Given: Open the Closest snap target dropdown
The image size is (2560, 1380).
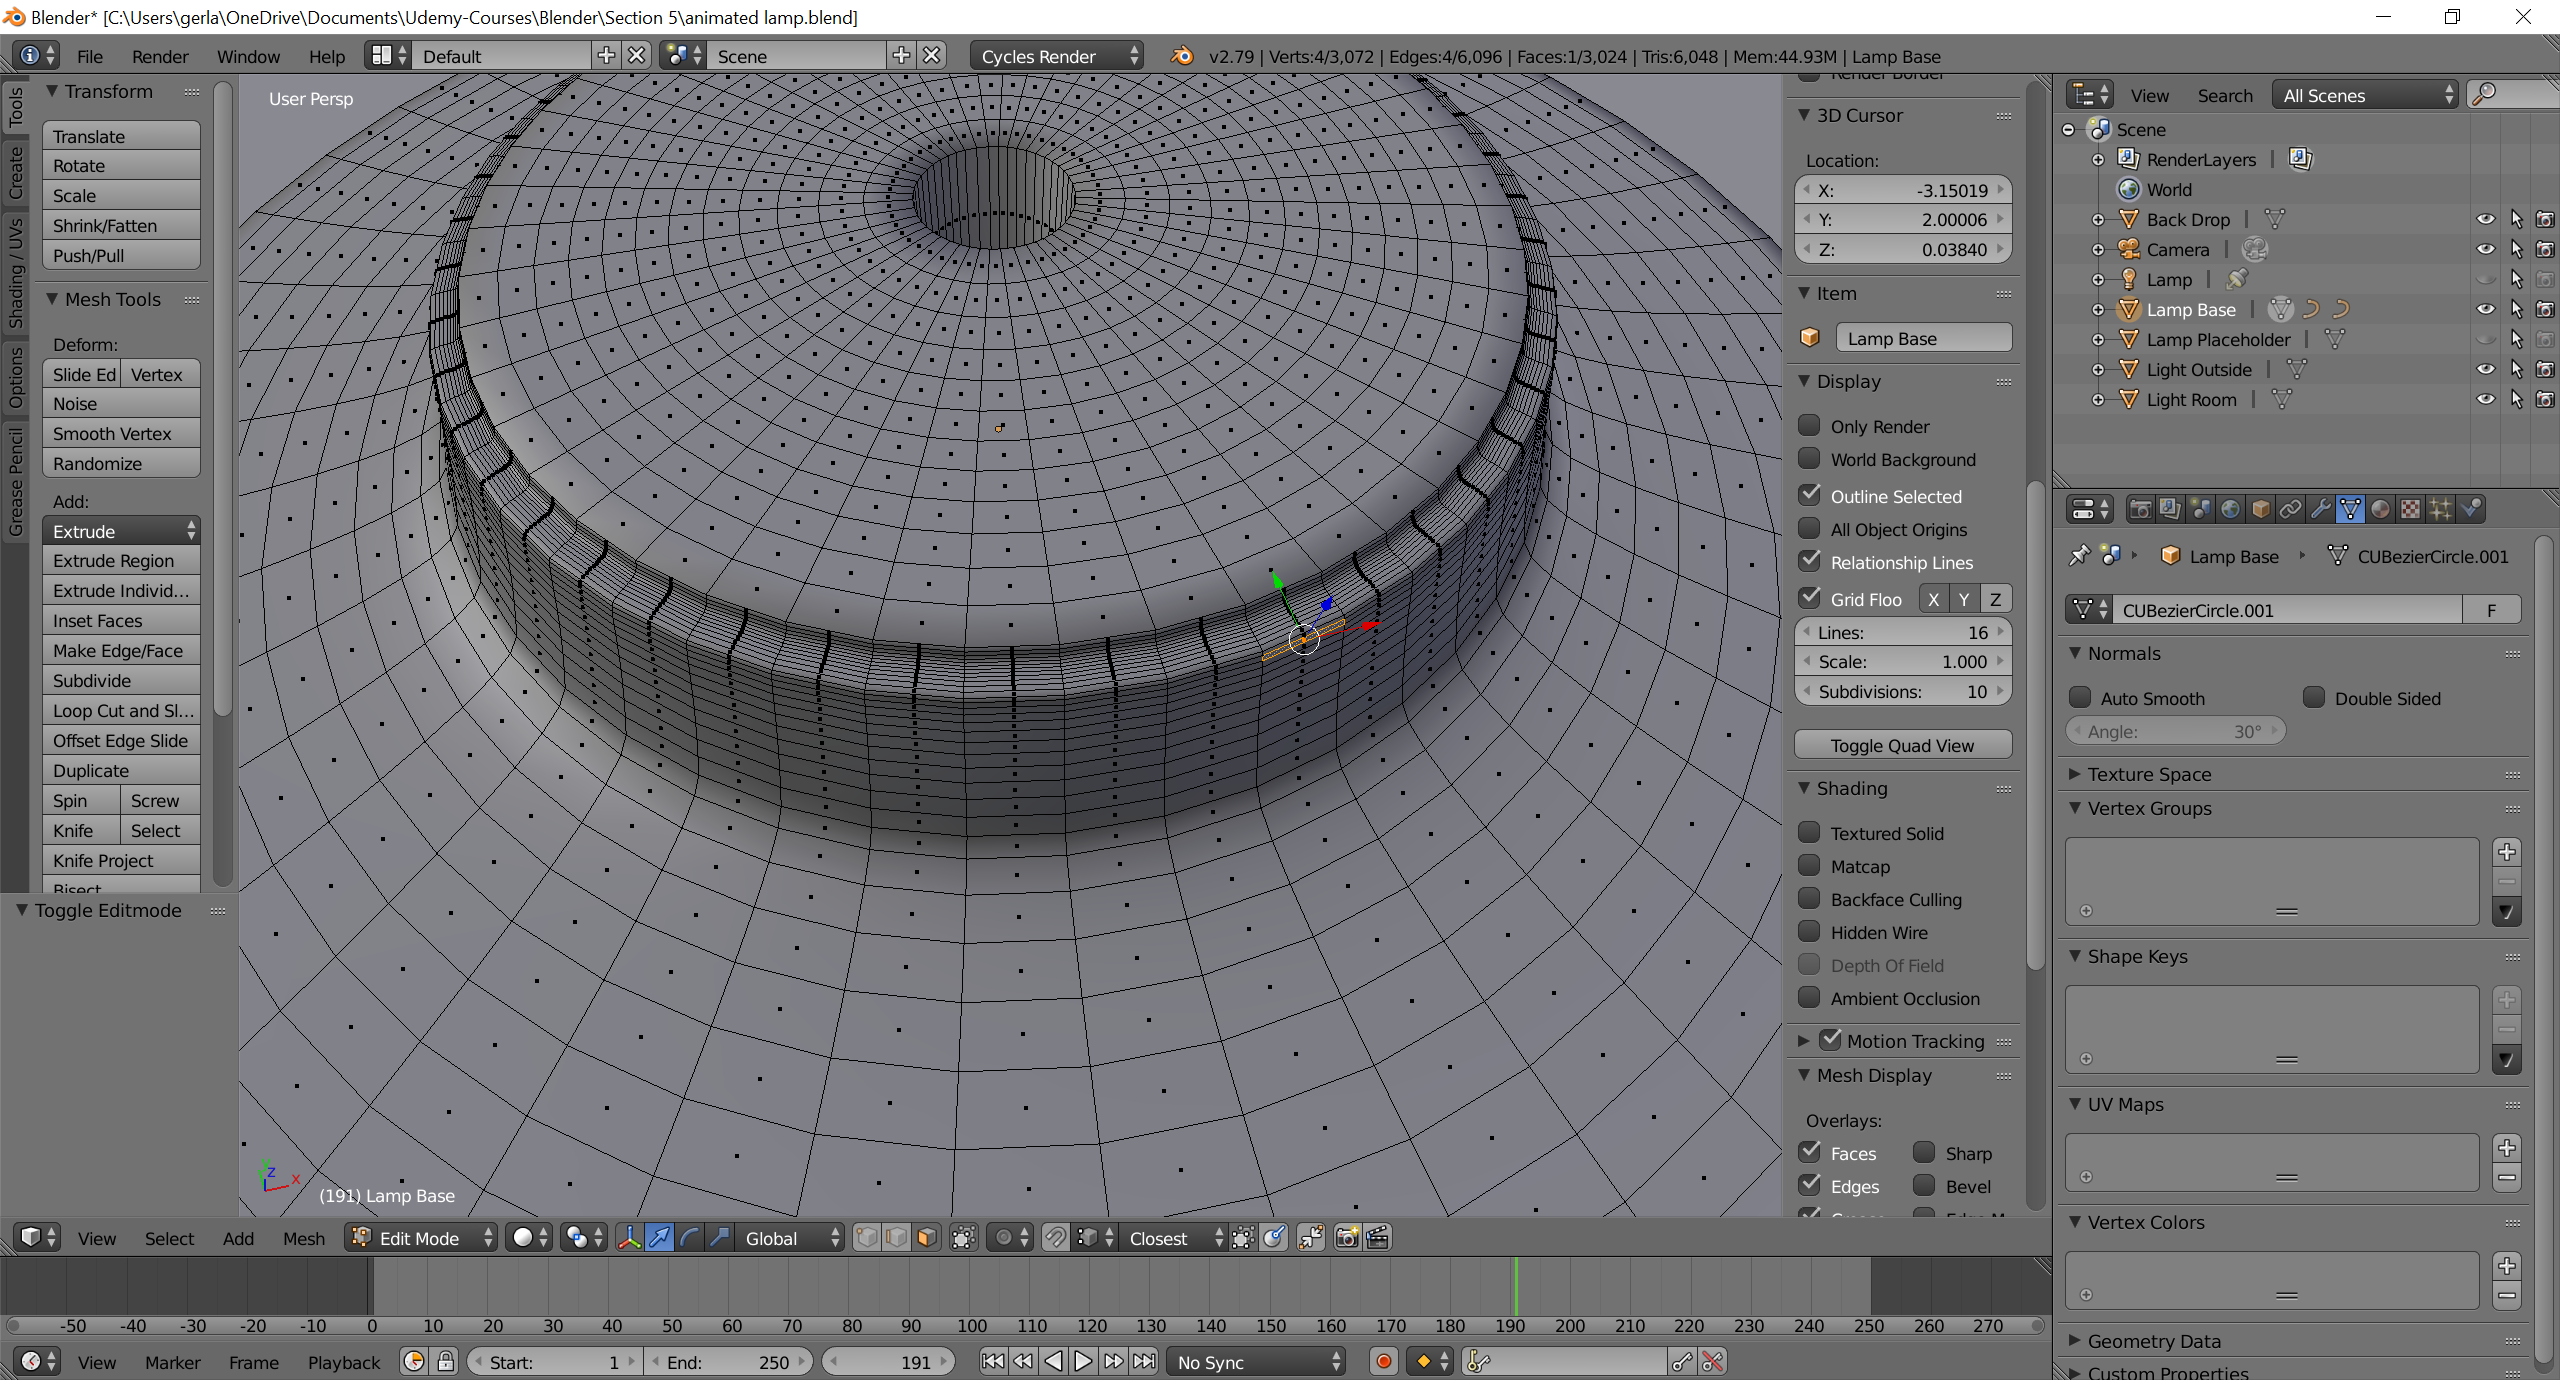Looking at the screenshot, I should 1173,1238.
